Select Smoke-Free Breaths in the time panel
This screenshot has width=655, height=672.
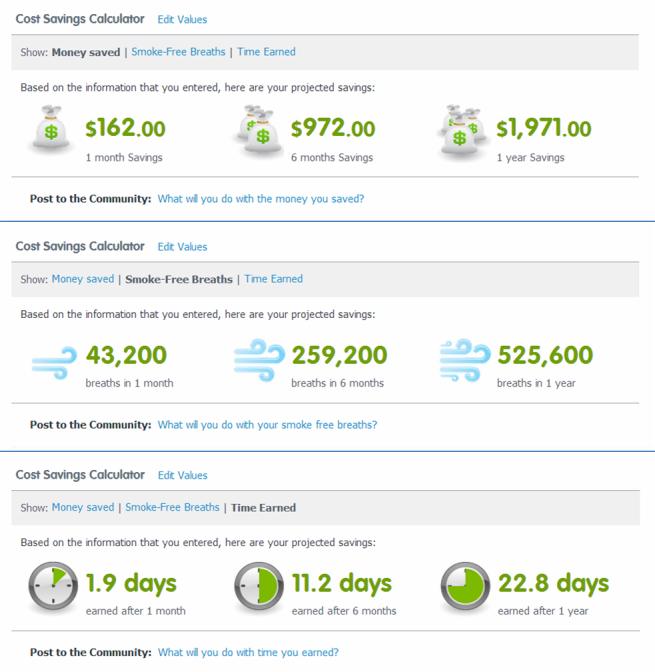(172, 507)
